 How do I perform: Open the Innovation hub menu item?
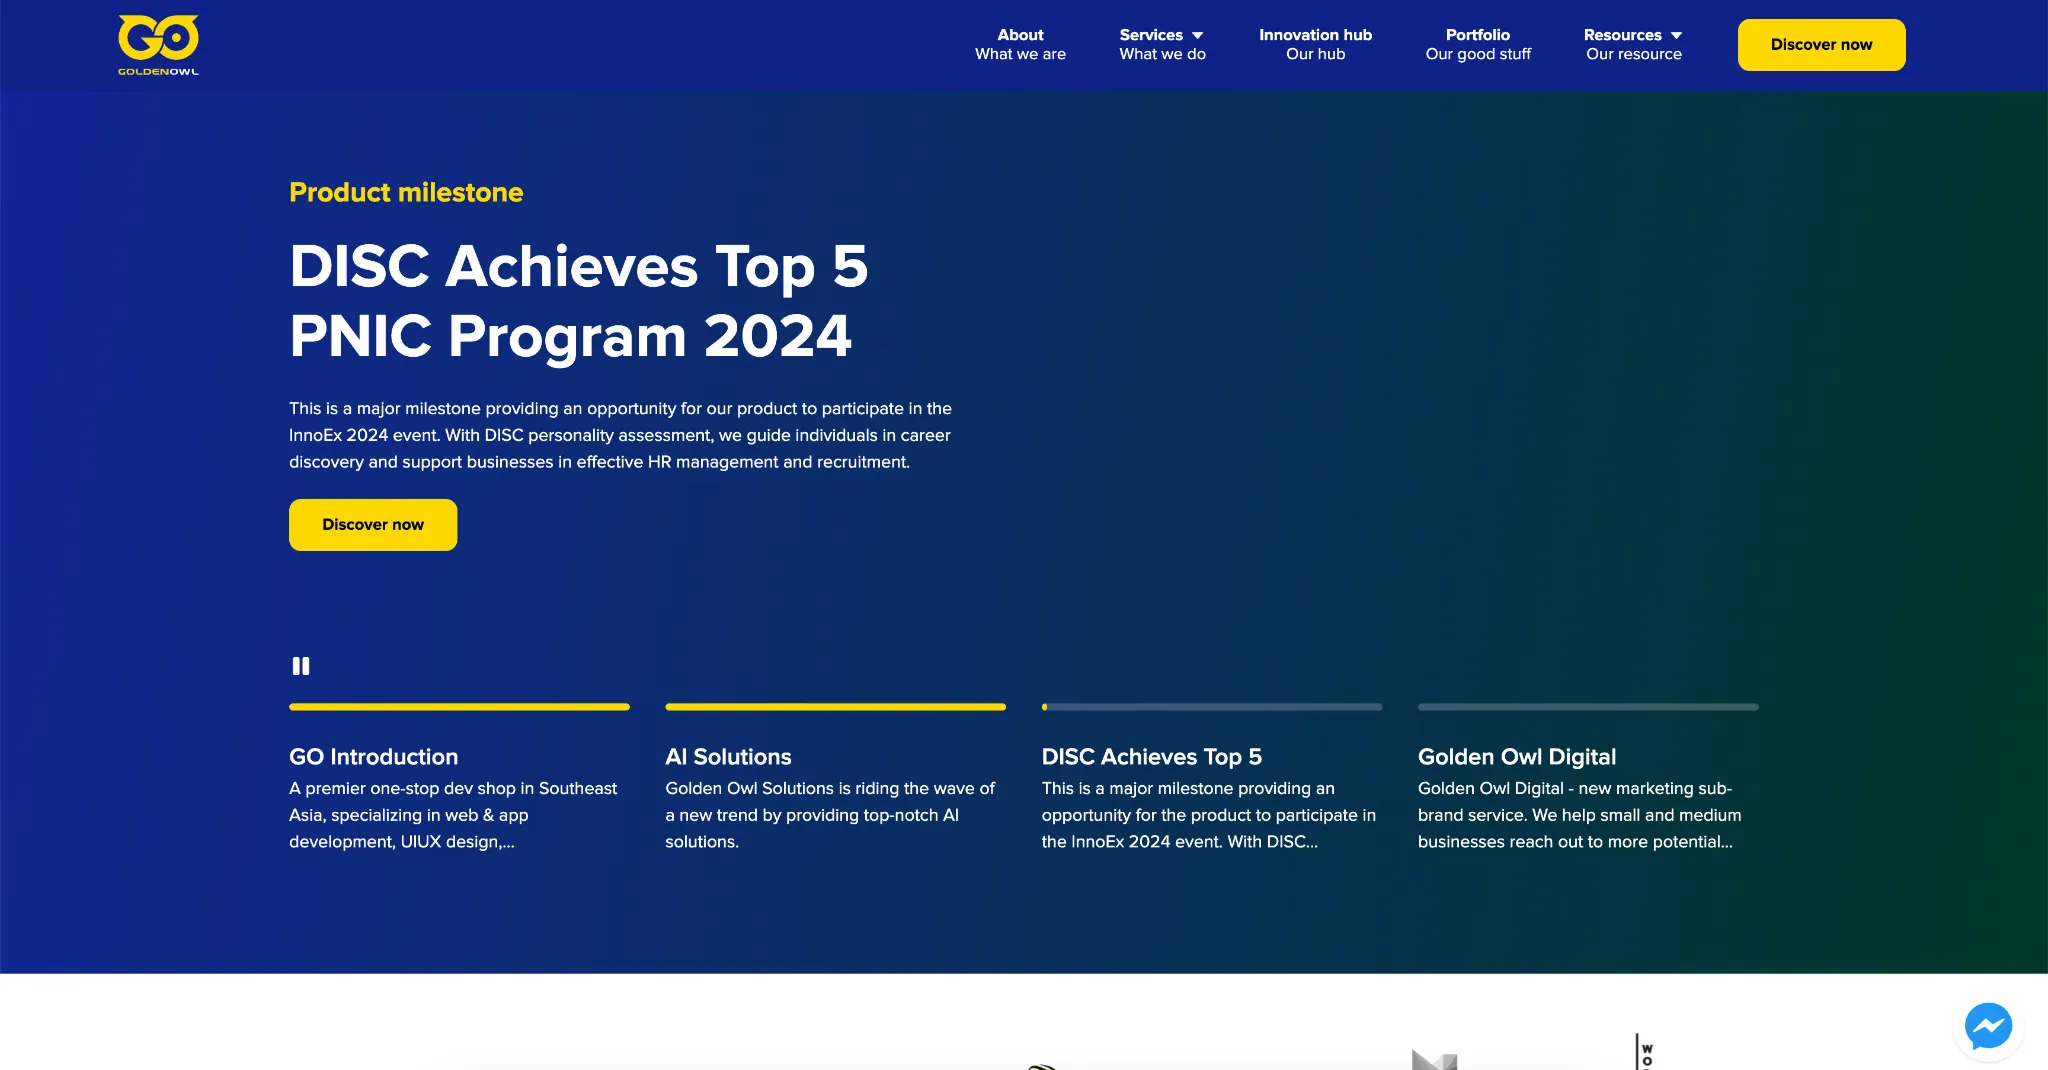[1315, 44]
